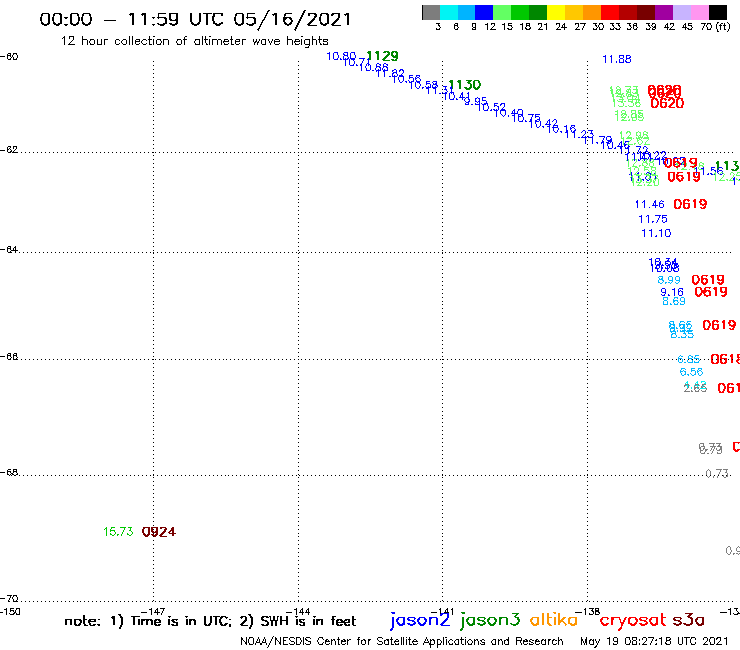Select the dark red time stamp '0924'
The image size is (740, 650).
pyautogui.click(x=159, y=532)
